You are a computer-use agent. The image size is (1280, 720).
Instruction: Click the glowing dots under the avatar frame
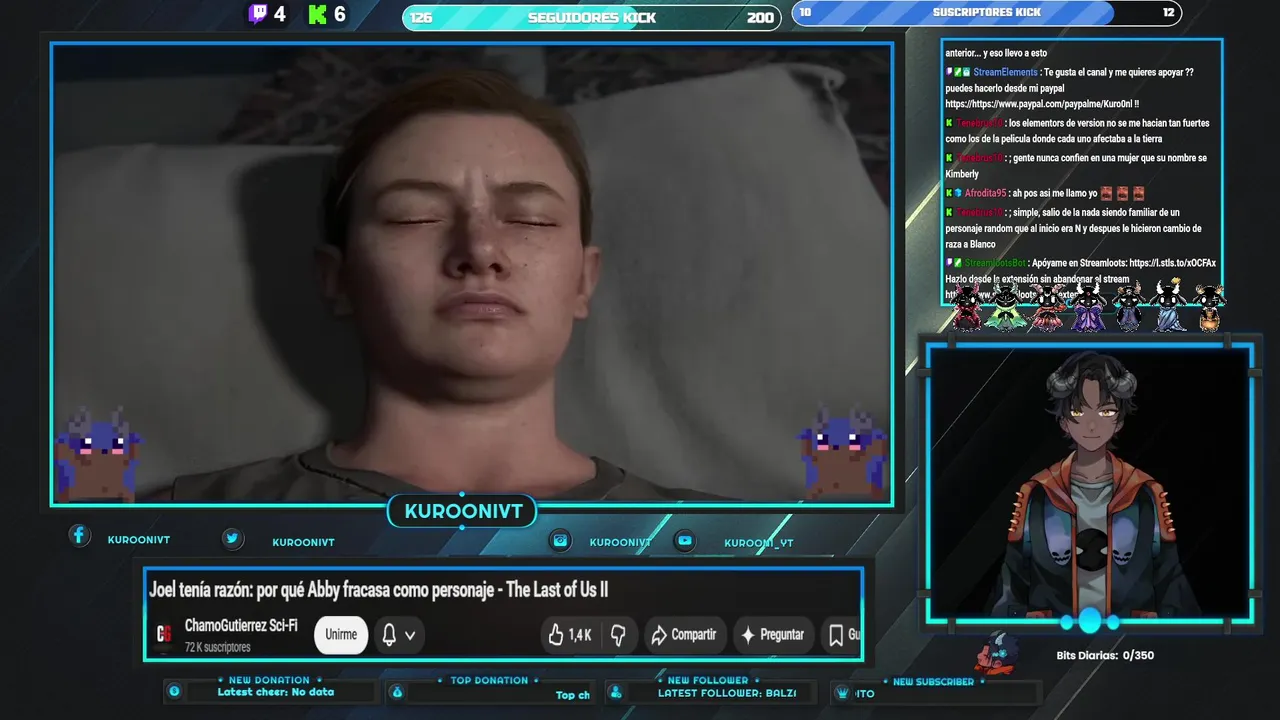(x=1089, y=622)
